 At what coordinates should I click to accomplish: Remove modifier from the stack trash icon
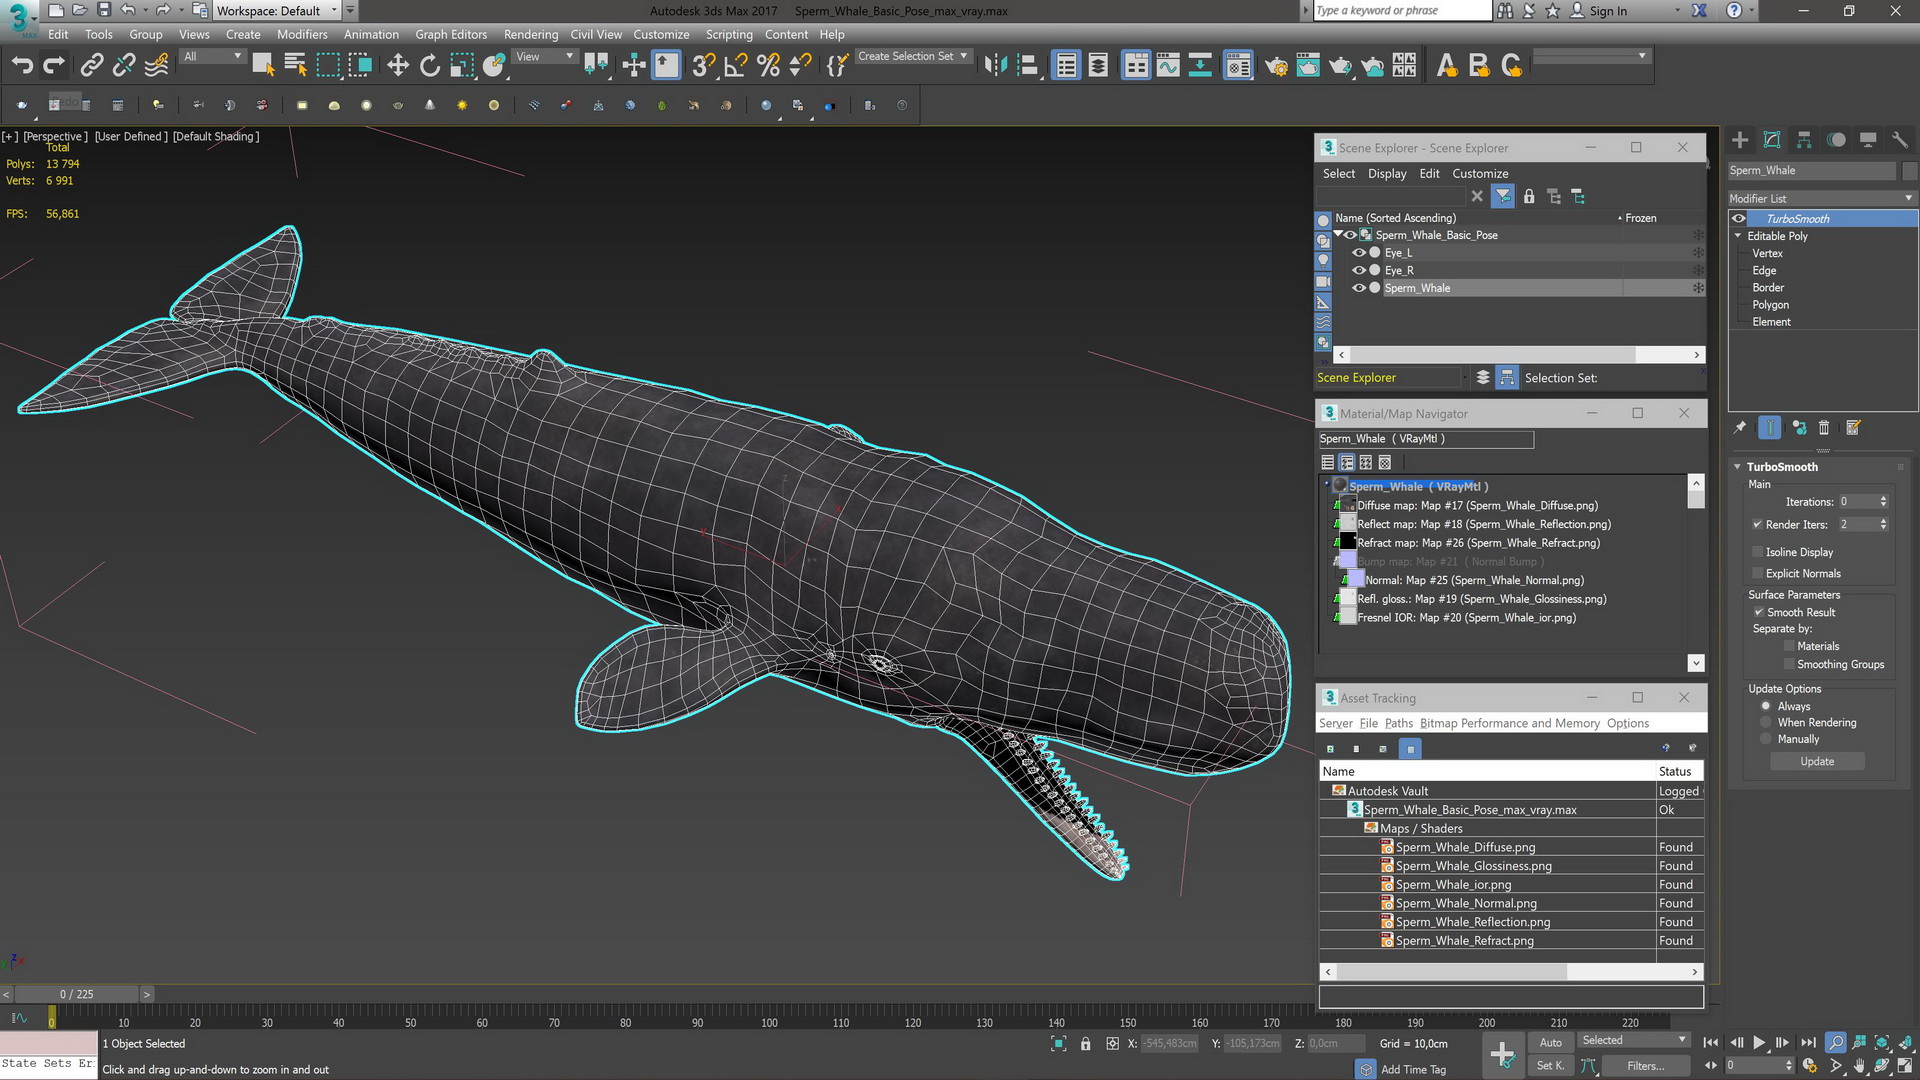tap(1824, 428)
